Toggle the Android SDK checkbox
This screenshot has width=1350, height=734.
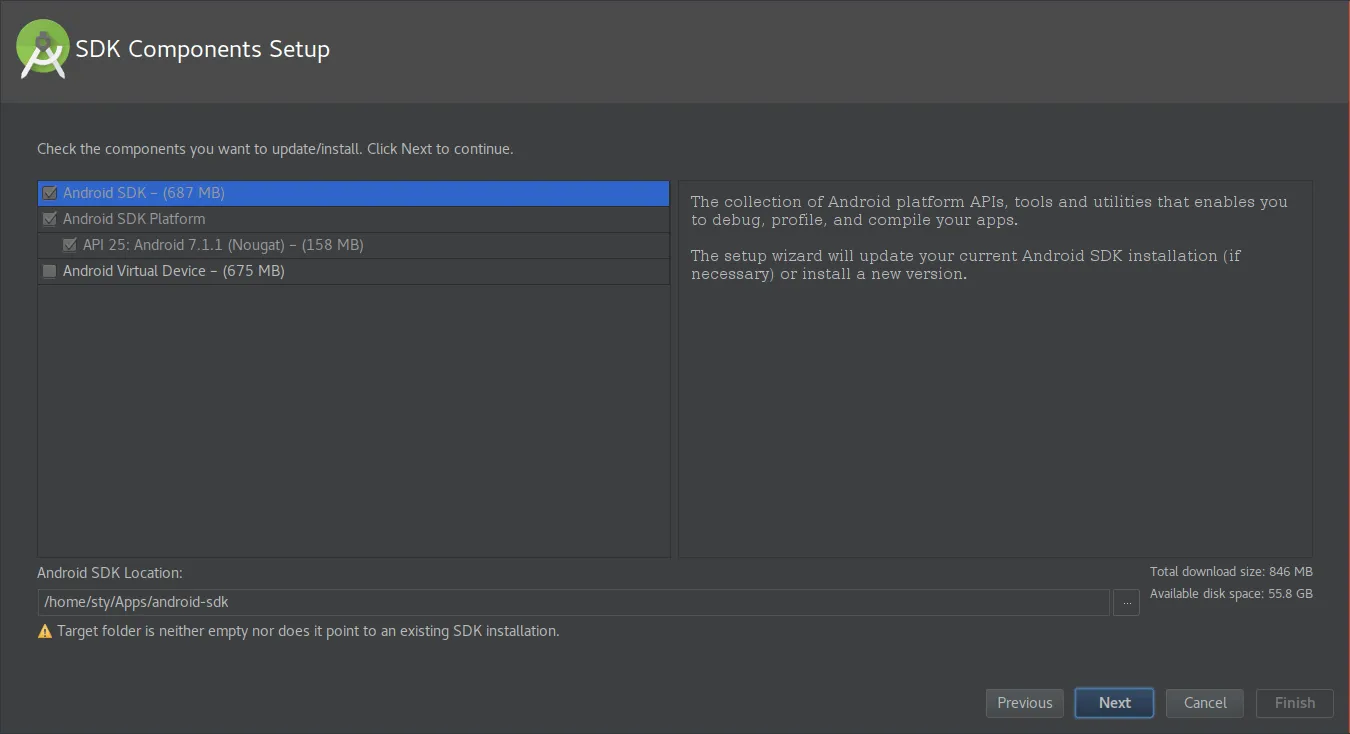click(50, 193)
